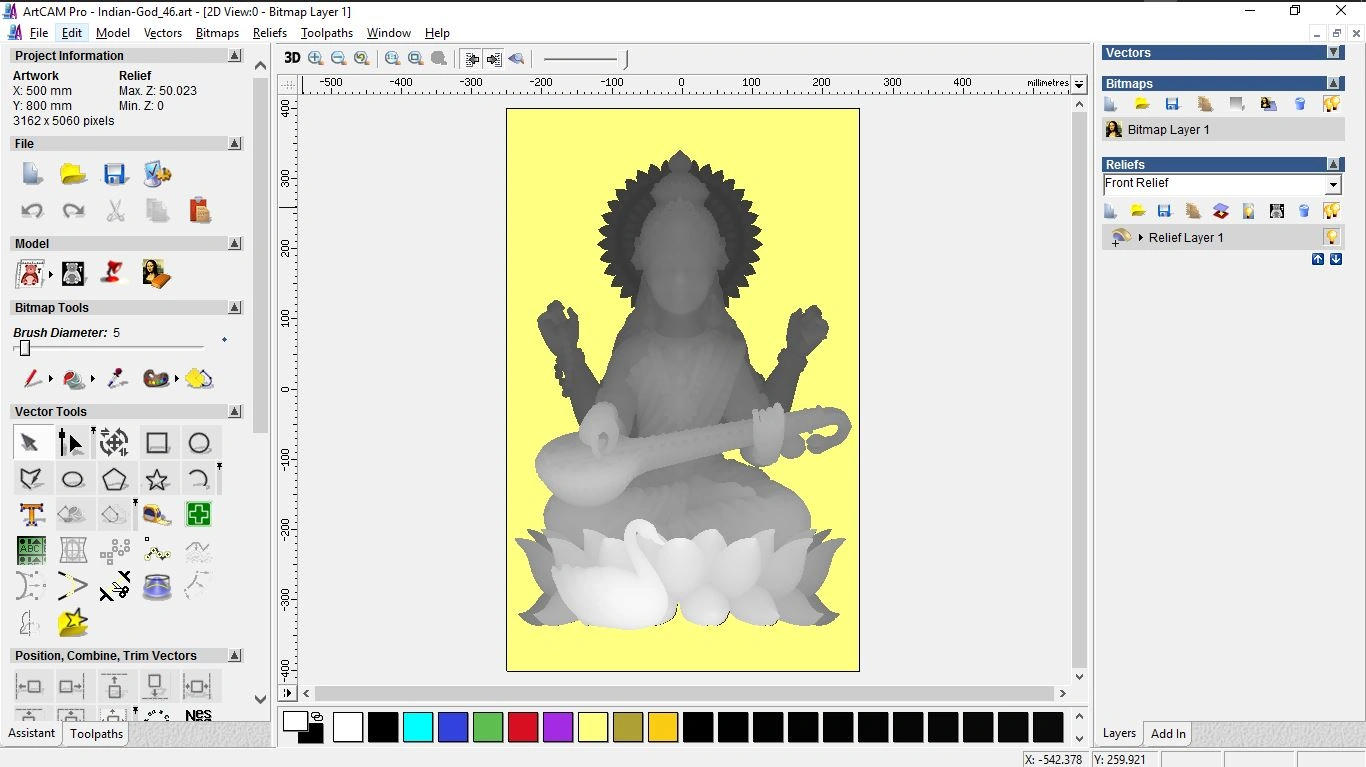The height and width of the screenshot is (767, 1366).
Task: Open the Colour Palette tool
Action: [155, 379]
